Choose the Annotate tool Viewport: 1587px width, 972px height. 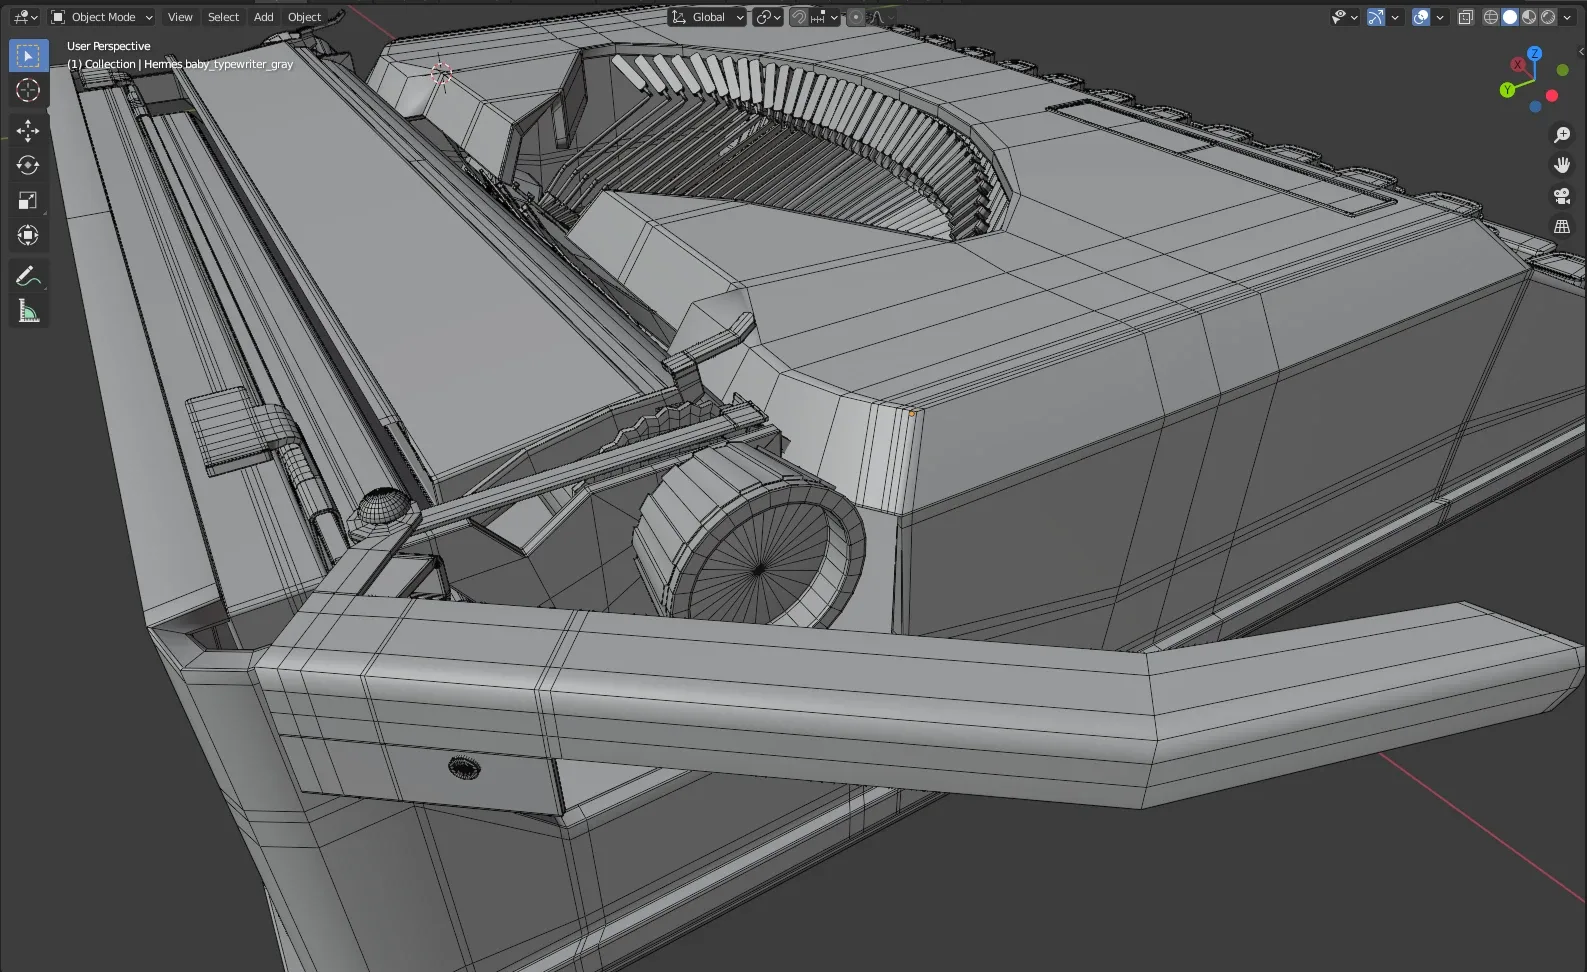click(28, 277)
